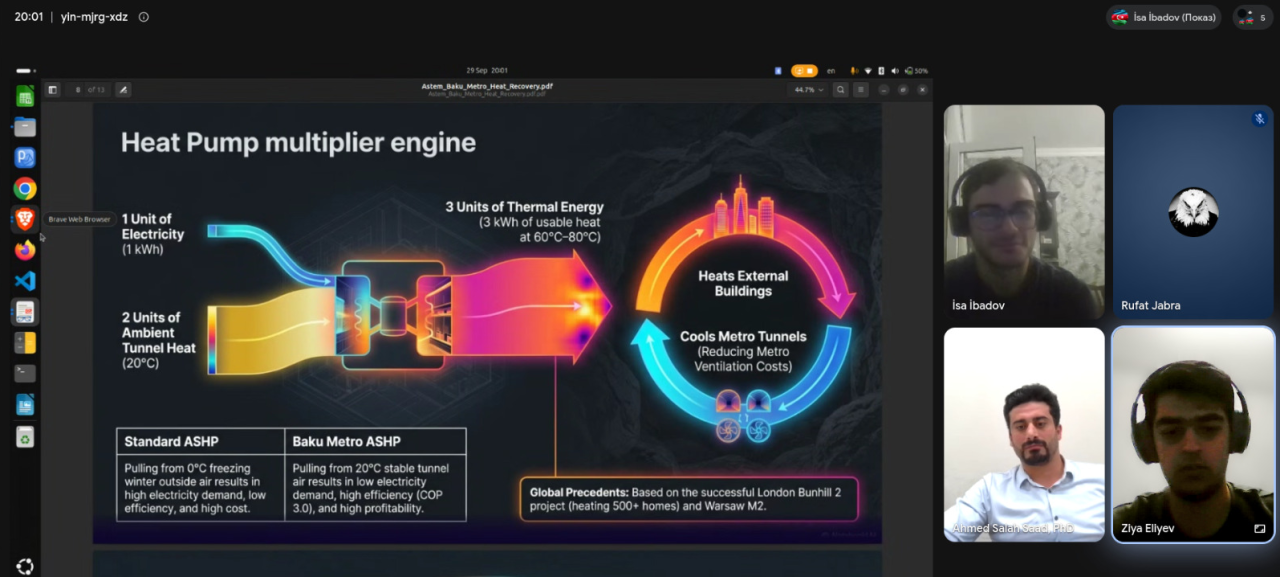Image resolution: width=1280 pixels, height=577 pixels.
Task: Open the Terminal from the dock
Action: point(25,373)
